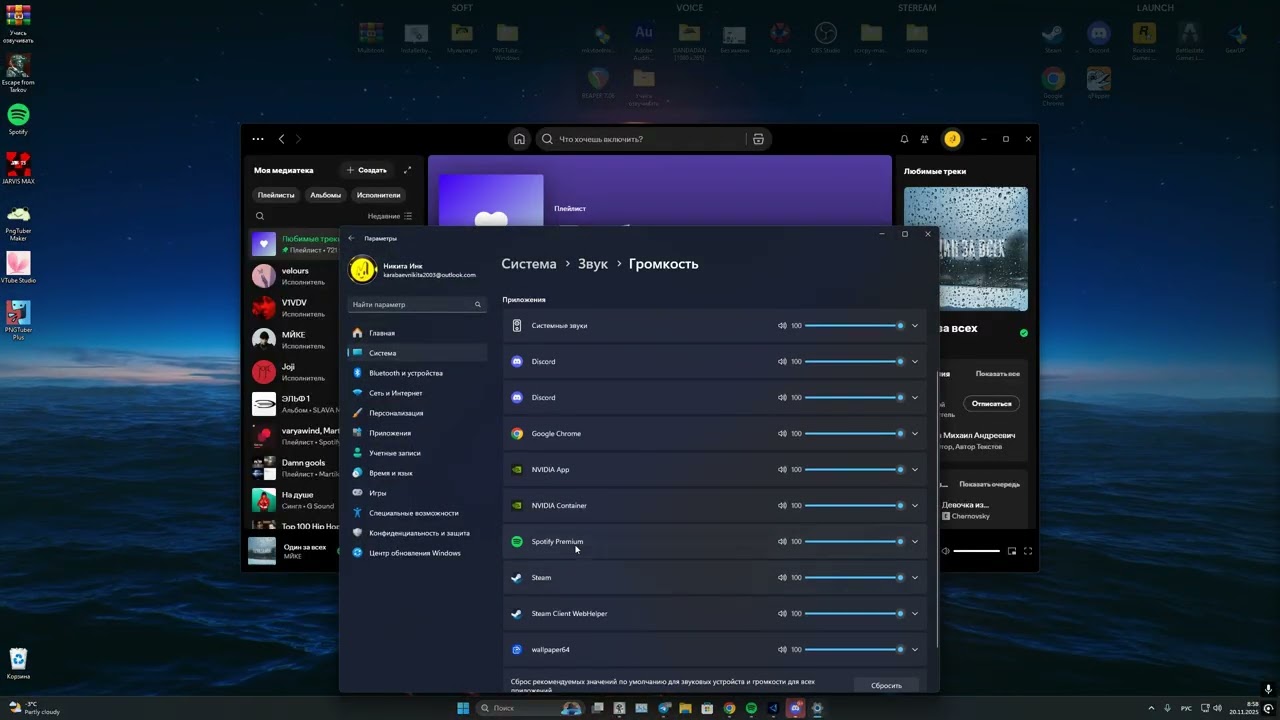Open Spotify from taskbar

click(x=751, y=708)
